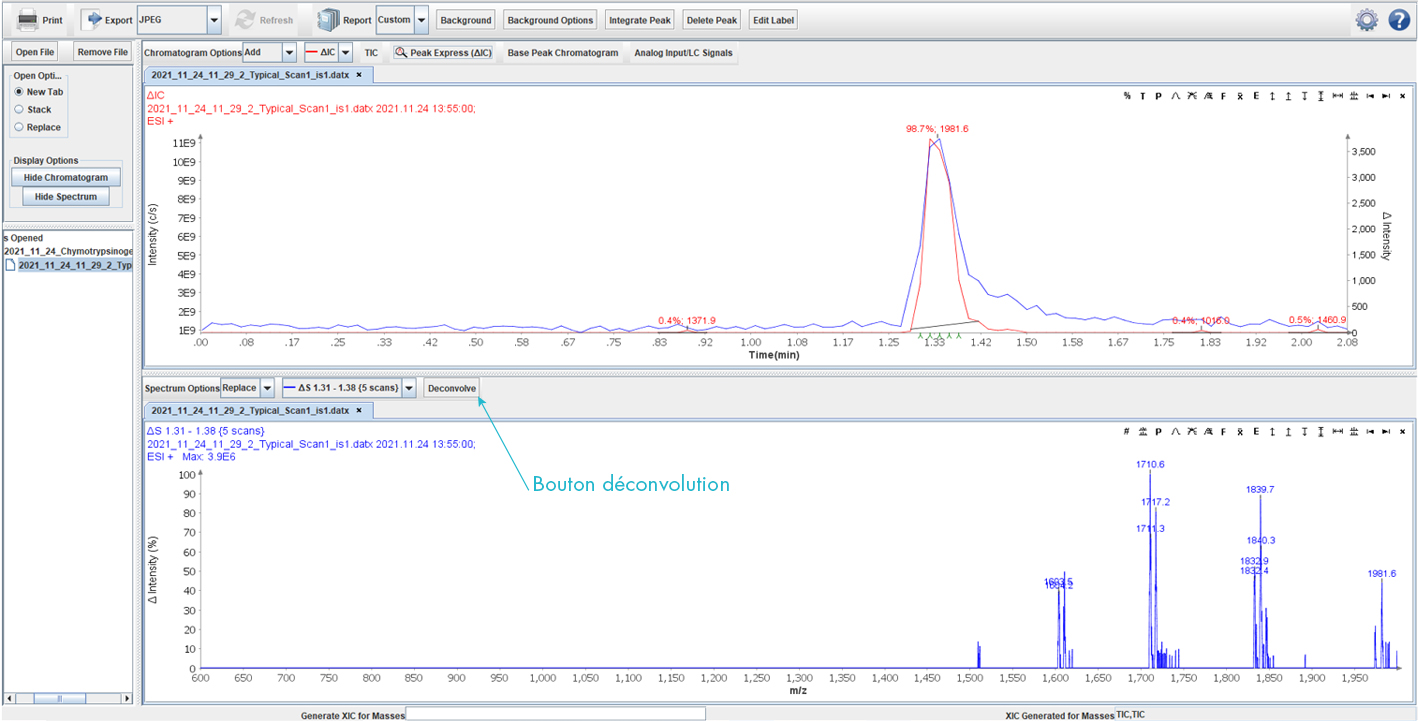This screenshot has width=1418, height=721.
Task: Open the Spectrum Options Replace dropdown
Action: [267, 388]
